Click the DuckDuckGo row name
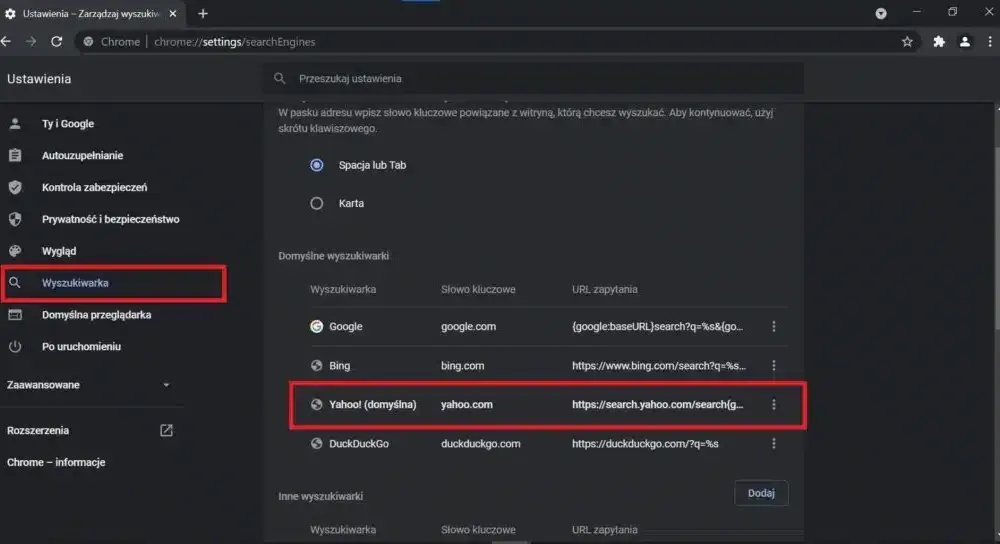This screenshot has height=544, width=1000. pos(358,443)
